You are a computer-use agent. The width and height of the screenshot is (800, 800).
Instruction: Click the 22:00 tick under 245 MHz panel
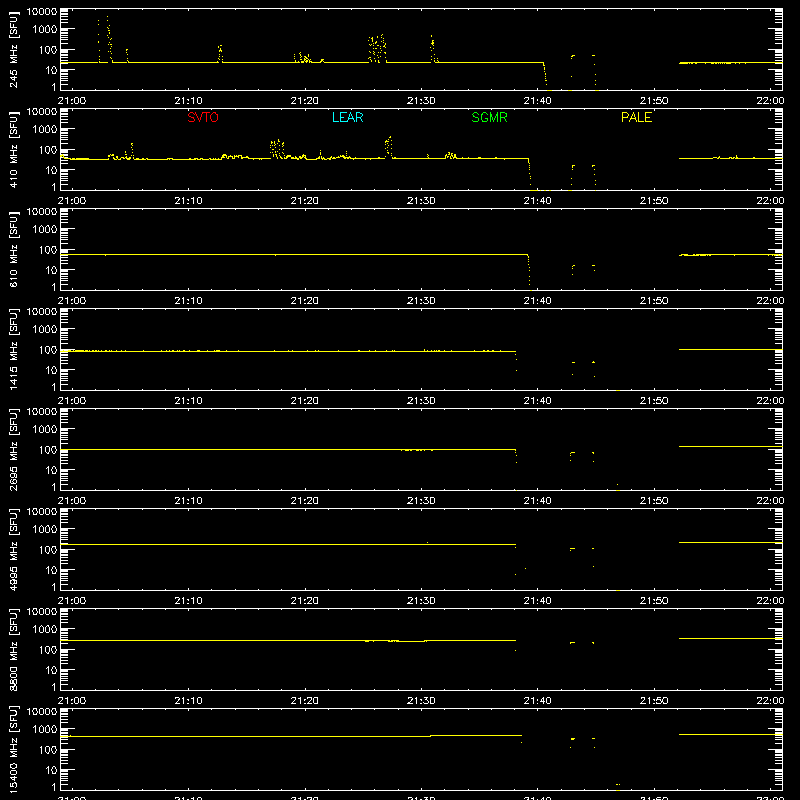coord(770,101)
